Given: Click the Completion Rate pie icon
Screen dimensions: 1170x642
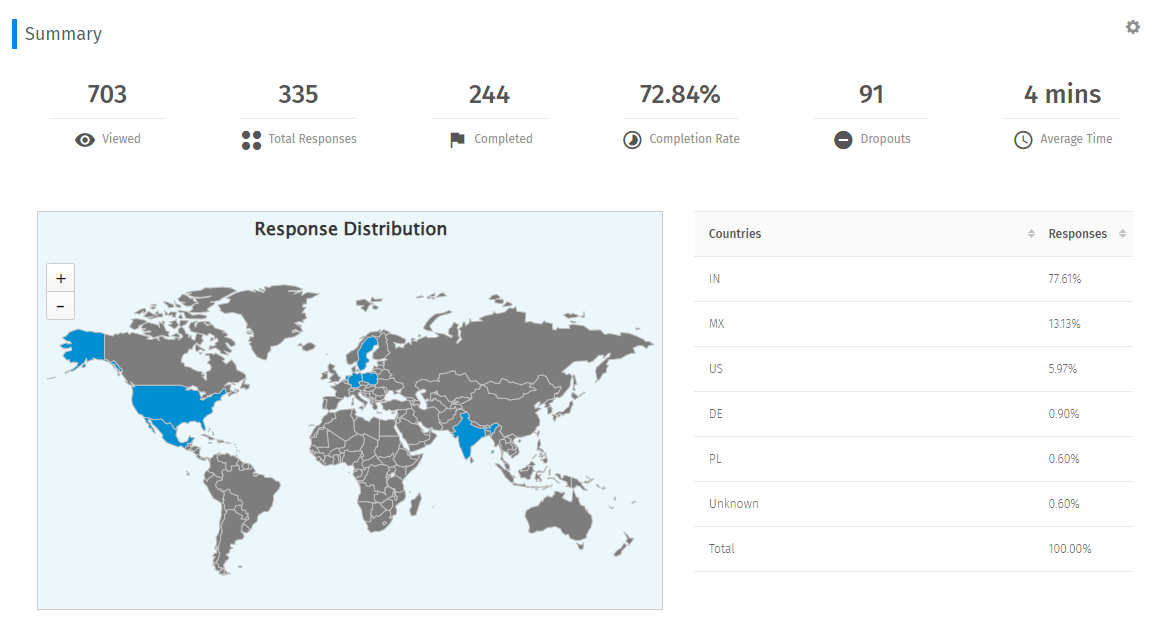Looking at the screenshot, I should coord(632,140).
